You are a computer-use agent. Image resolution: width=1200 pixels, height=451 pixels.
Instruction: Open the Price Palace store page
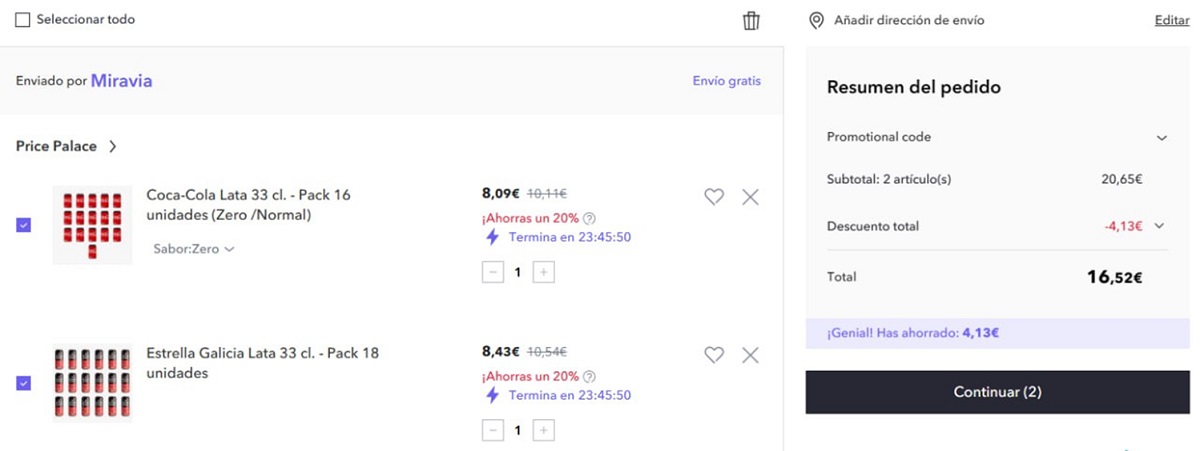66,146
